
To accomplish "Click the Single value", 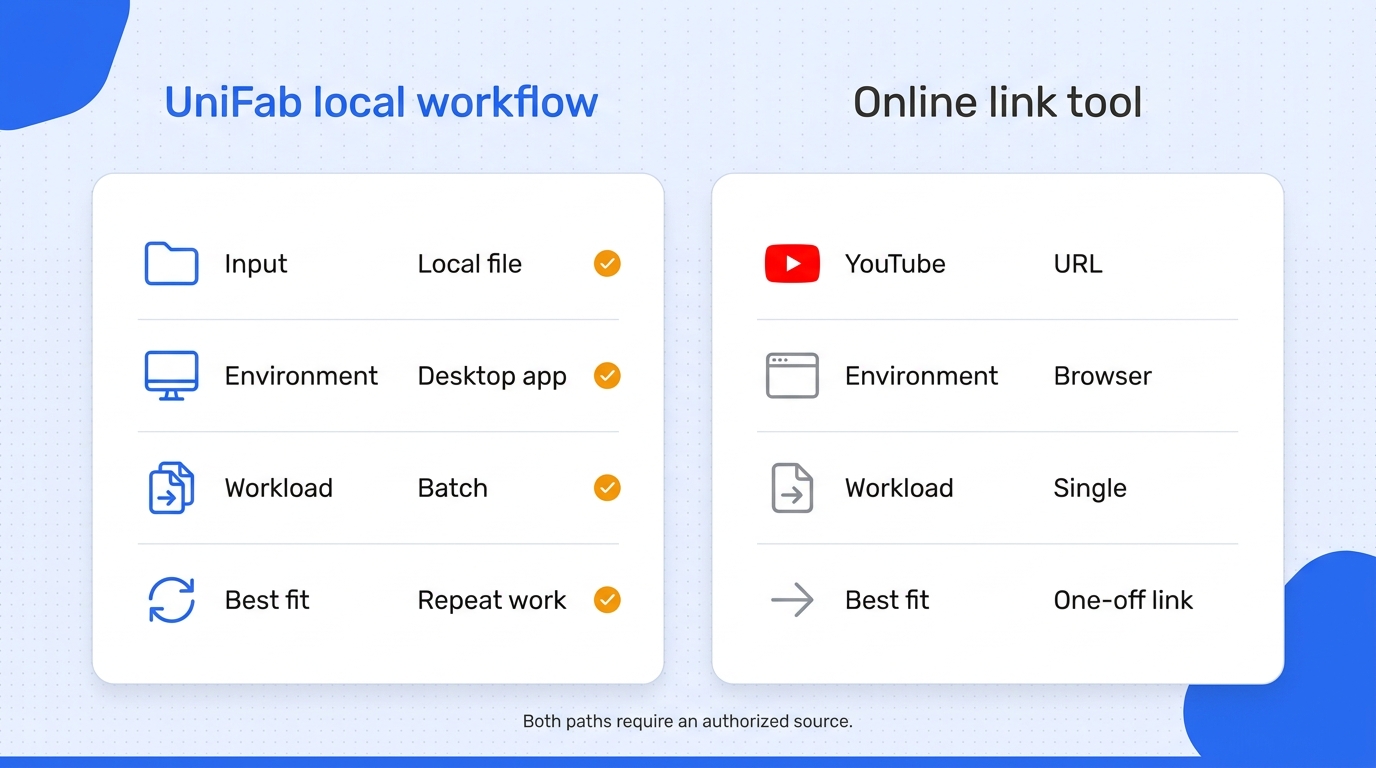I will (1090, 489).
